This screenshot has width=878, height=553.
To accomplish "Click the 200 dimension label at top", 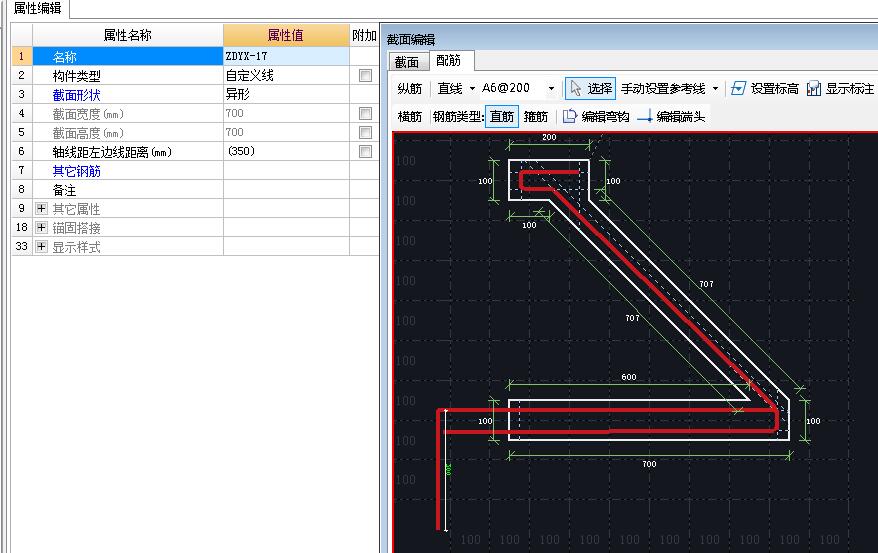I will [549, 137].
